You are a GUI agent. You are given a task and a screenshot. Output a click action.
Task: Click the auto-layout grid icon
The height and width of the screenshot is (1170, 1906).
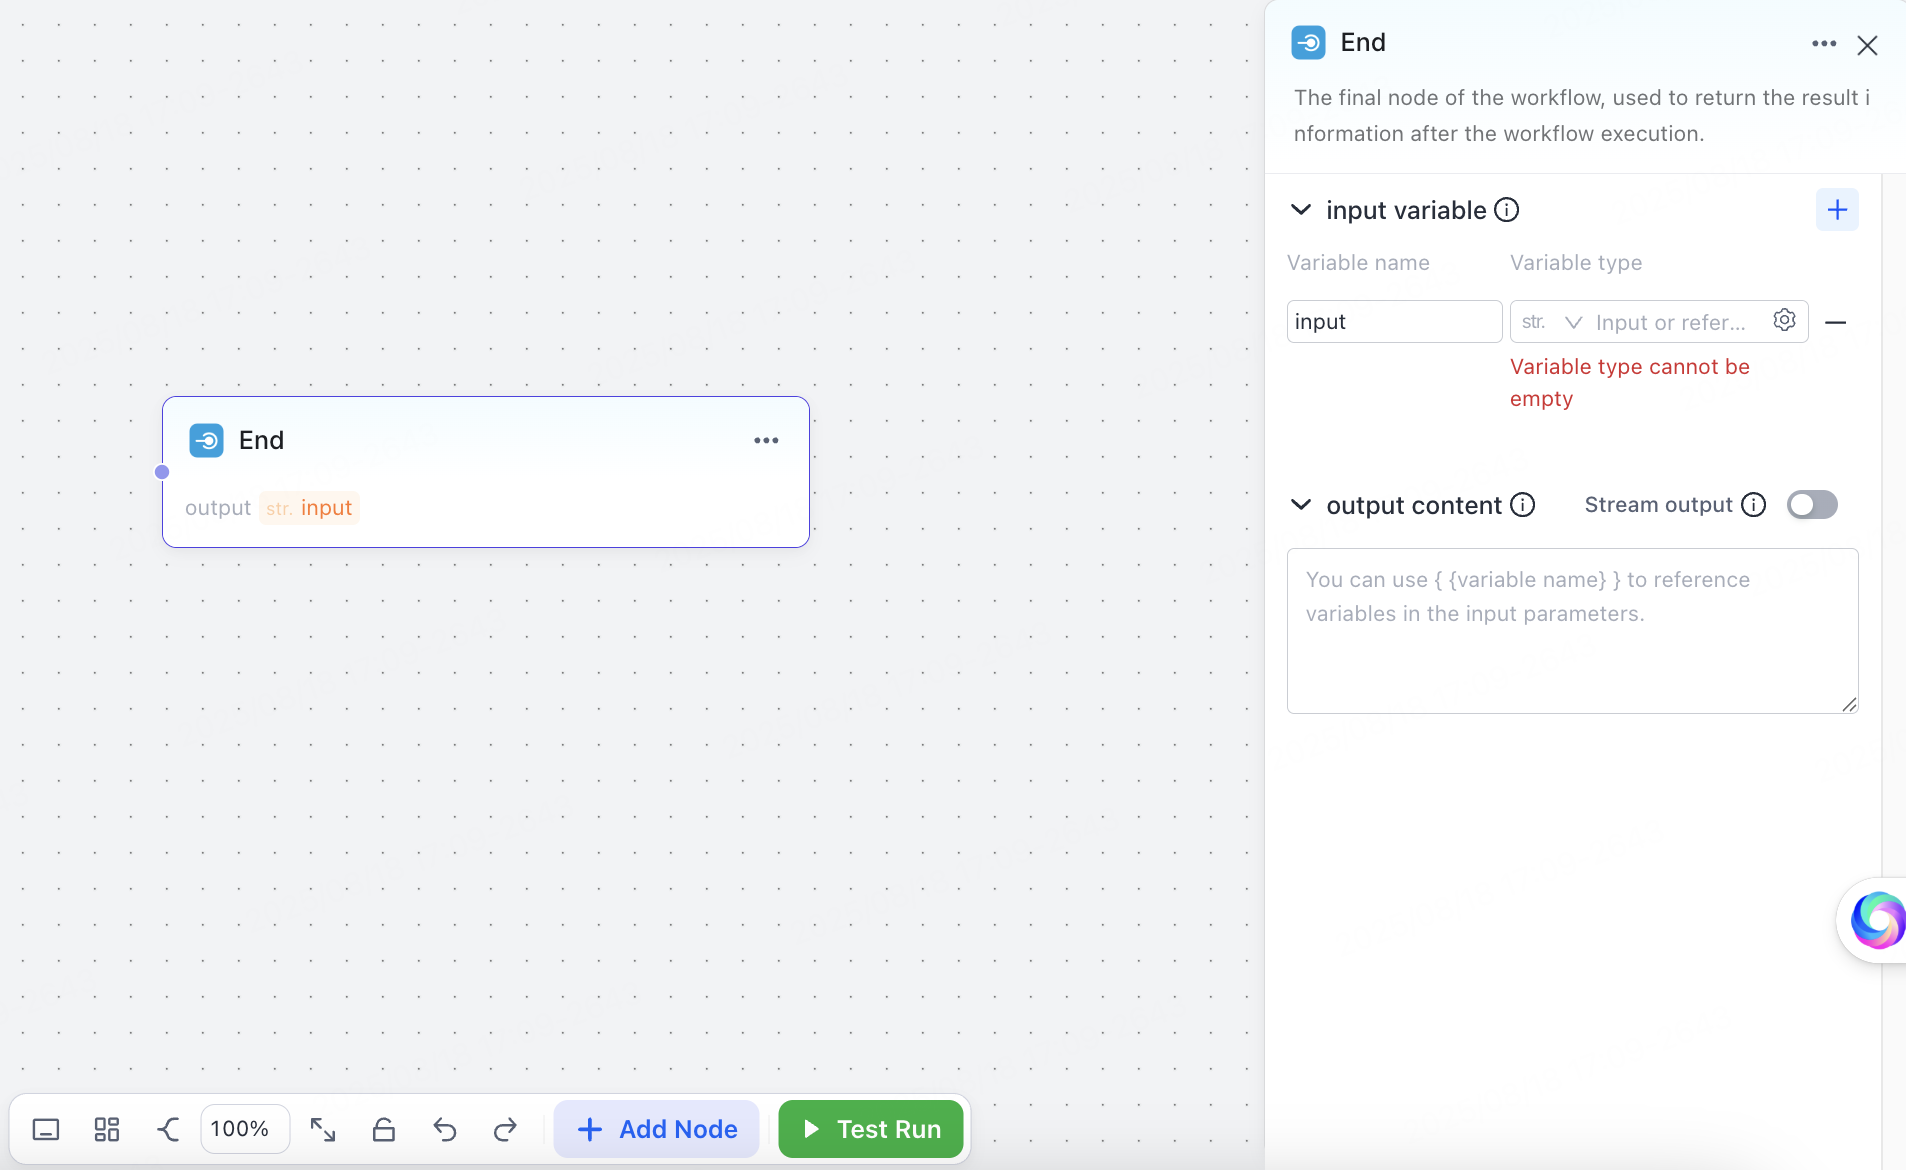click(x=107, y=1129)
